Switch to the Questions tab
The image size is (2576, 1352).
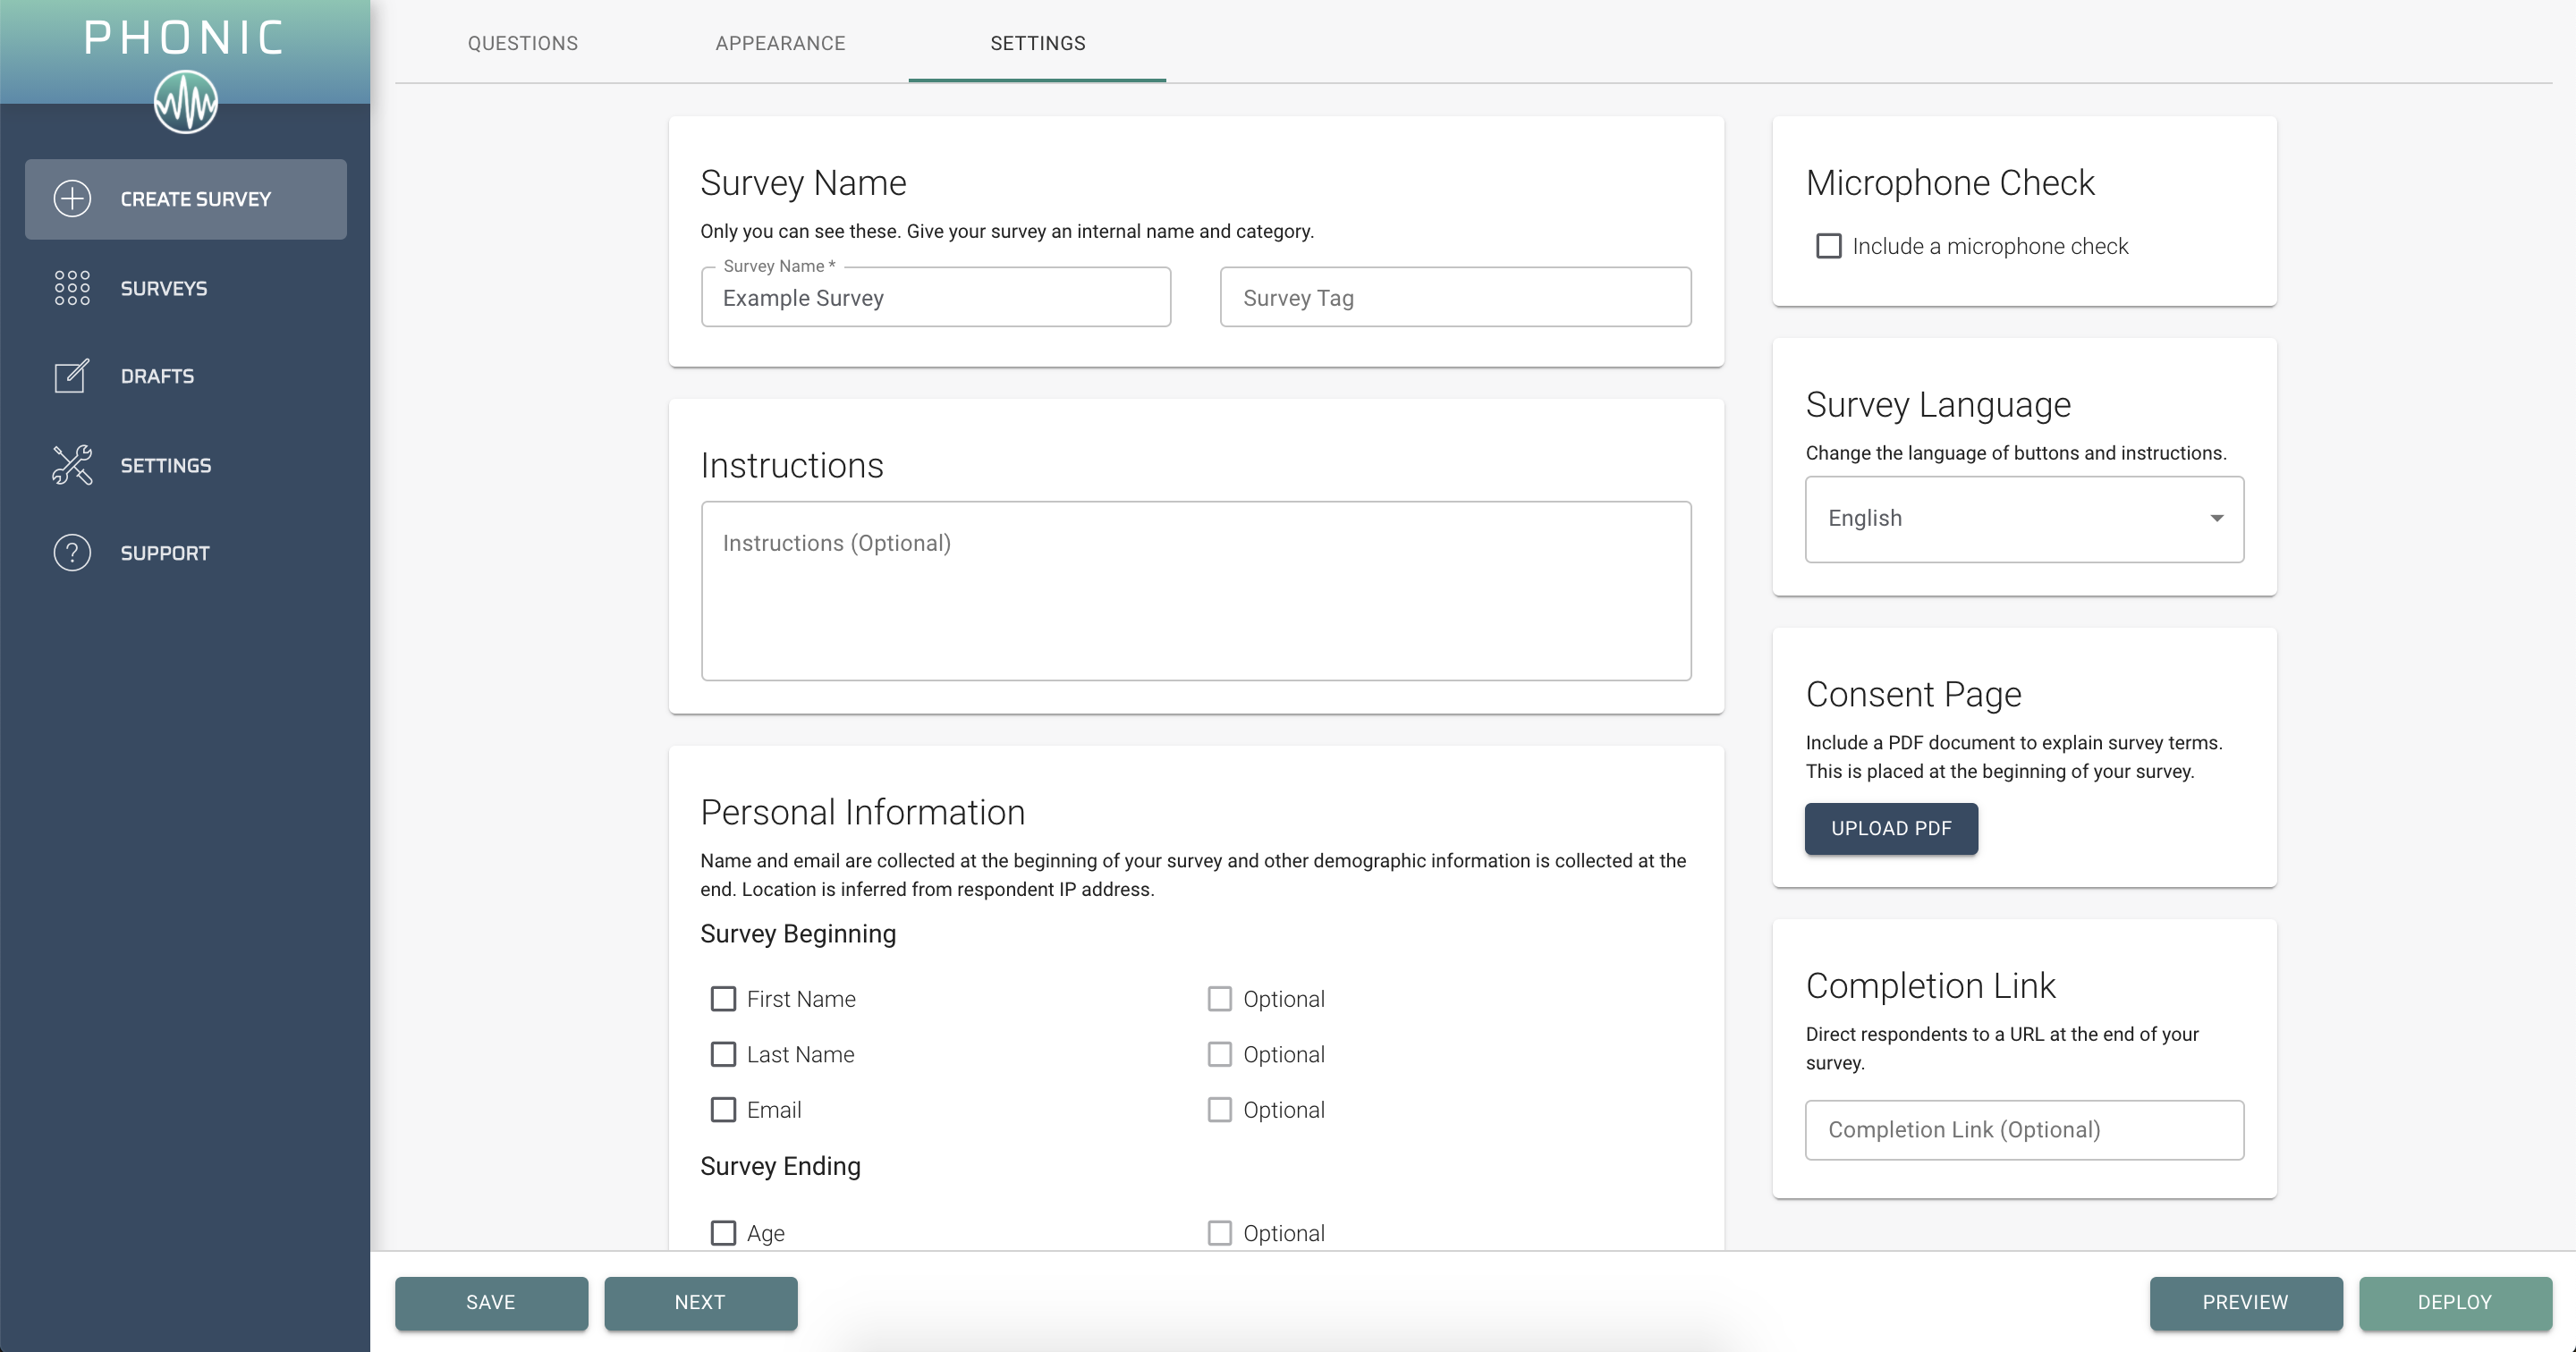coord(522,43)
